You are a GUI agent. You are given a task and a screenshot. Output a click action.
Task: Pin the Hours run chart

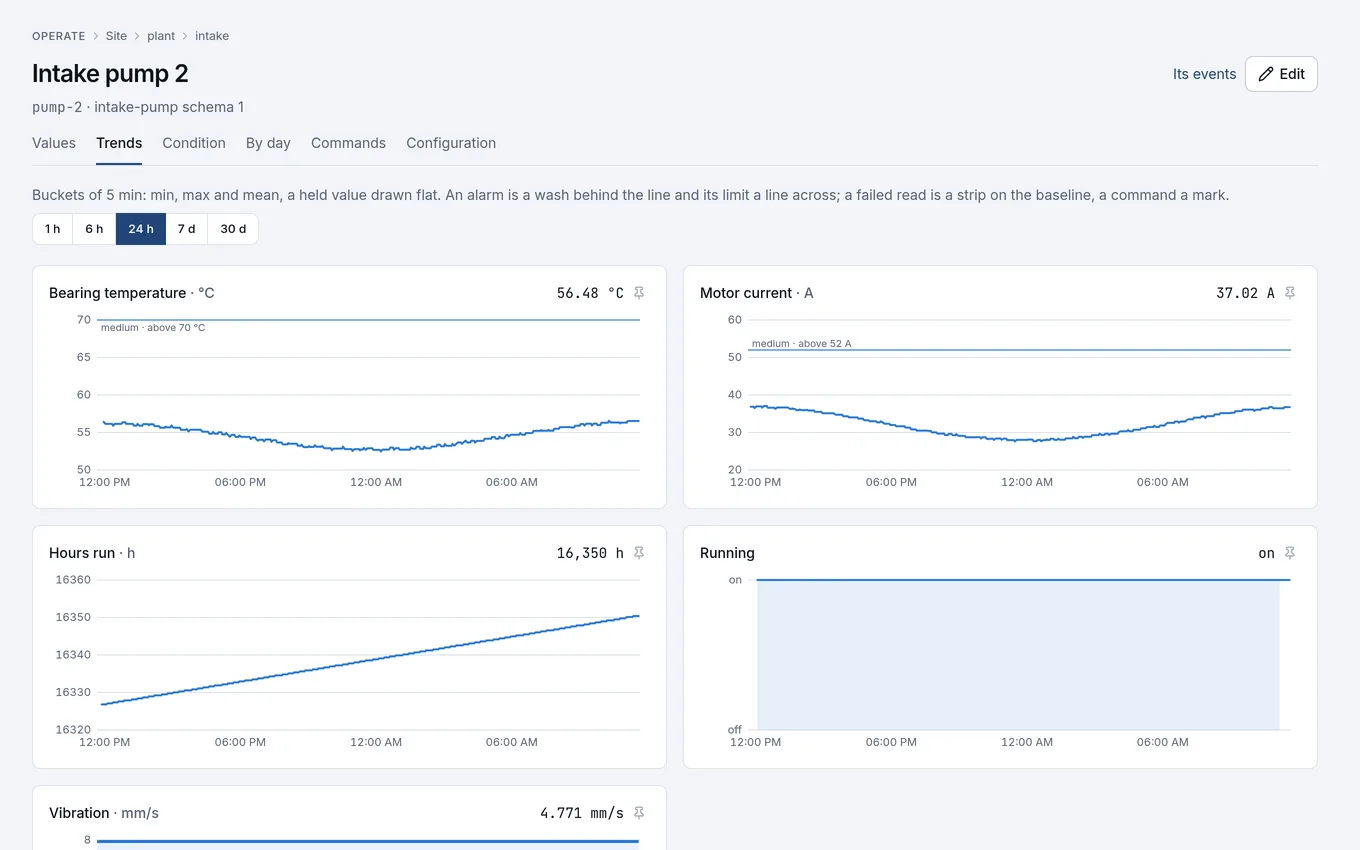click(x=640, y=553)
